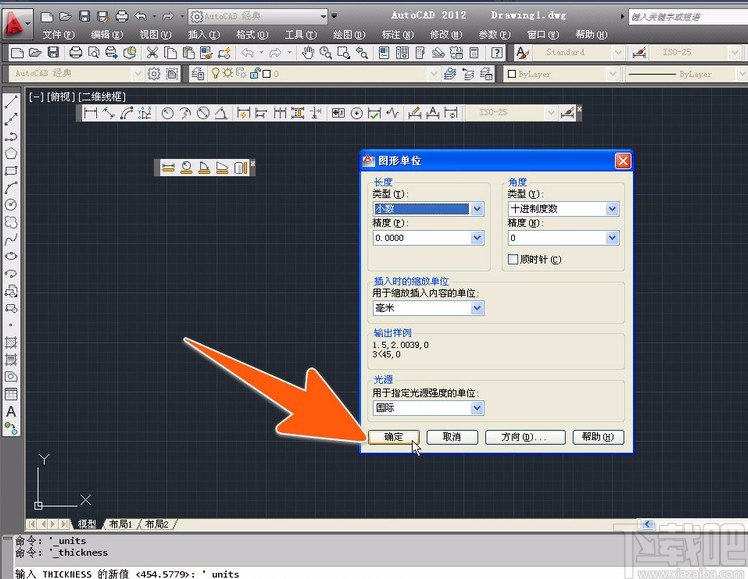Choose the Rectangle draw tool
Viewport: 748px width, 579px height.
click(x=11, y=170)
